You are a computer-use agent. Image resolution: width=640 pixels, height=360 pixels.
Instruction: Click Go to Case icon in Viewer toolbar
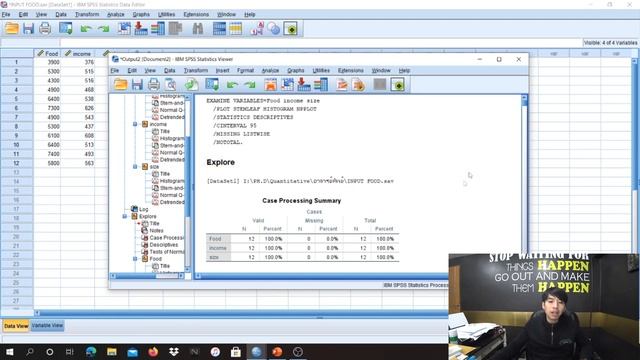click(287, 84)
